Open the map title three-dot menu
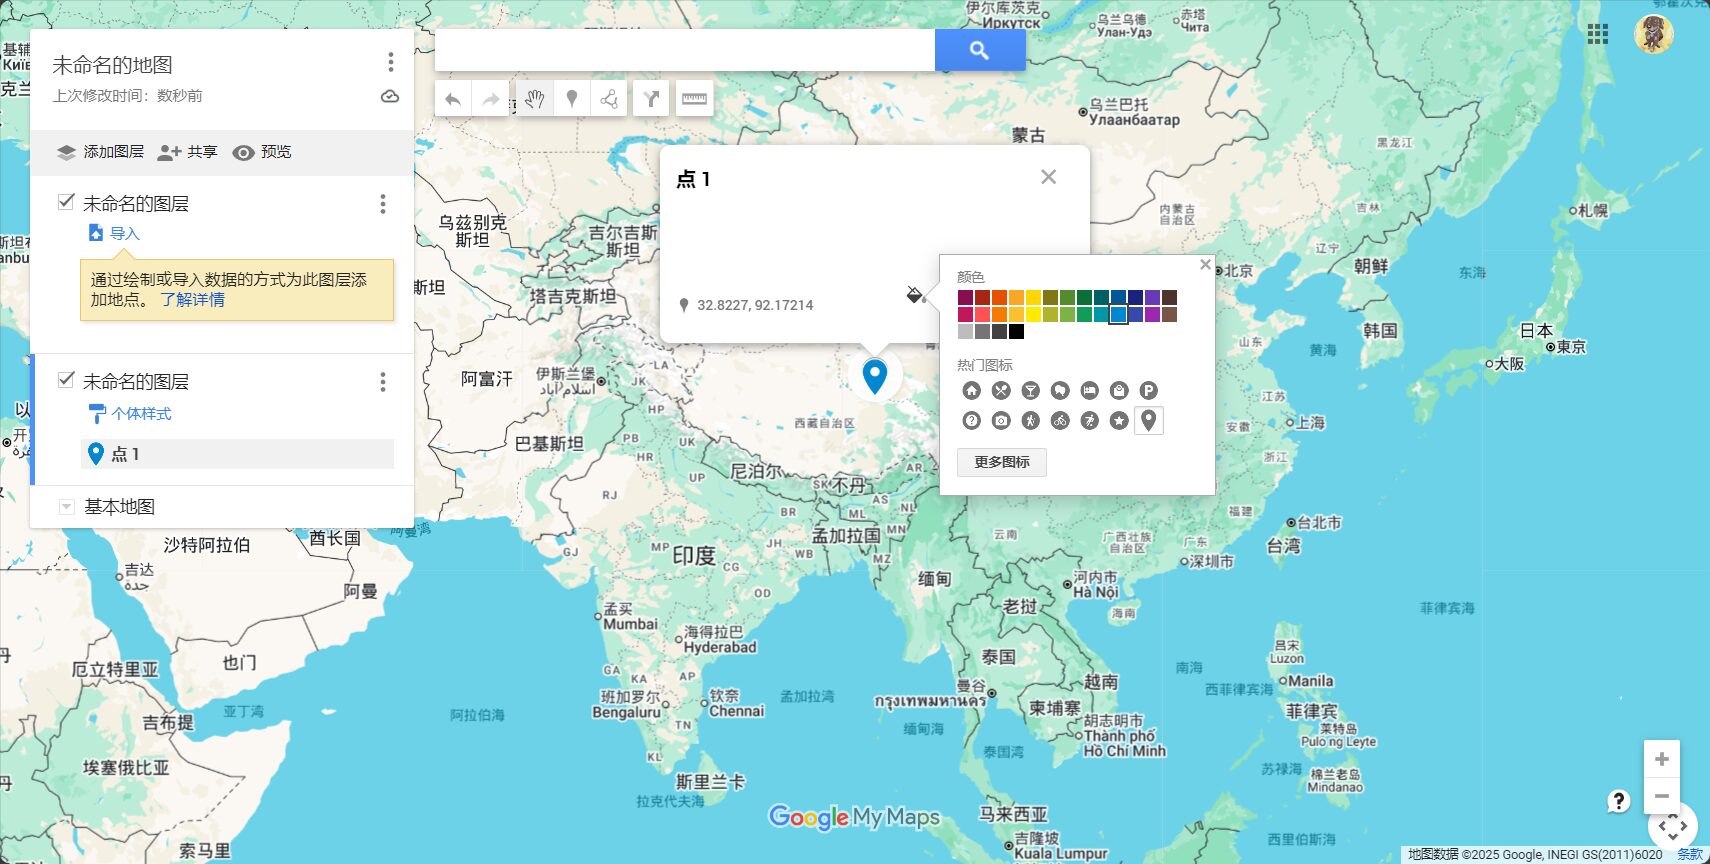The image size is (1710, 864). click(x=391, y=63)
